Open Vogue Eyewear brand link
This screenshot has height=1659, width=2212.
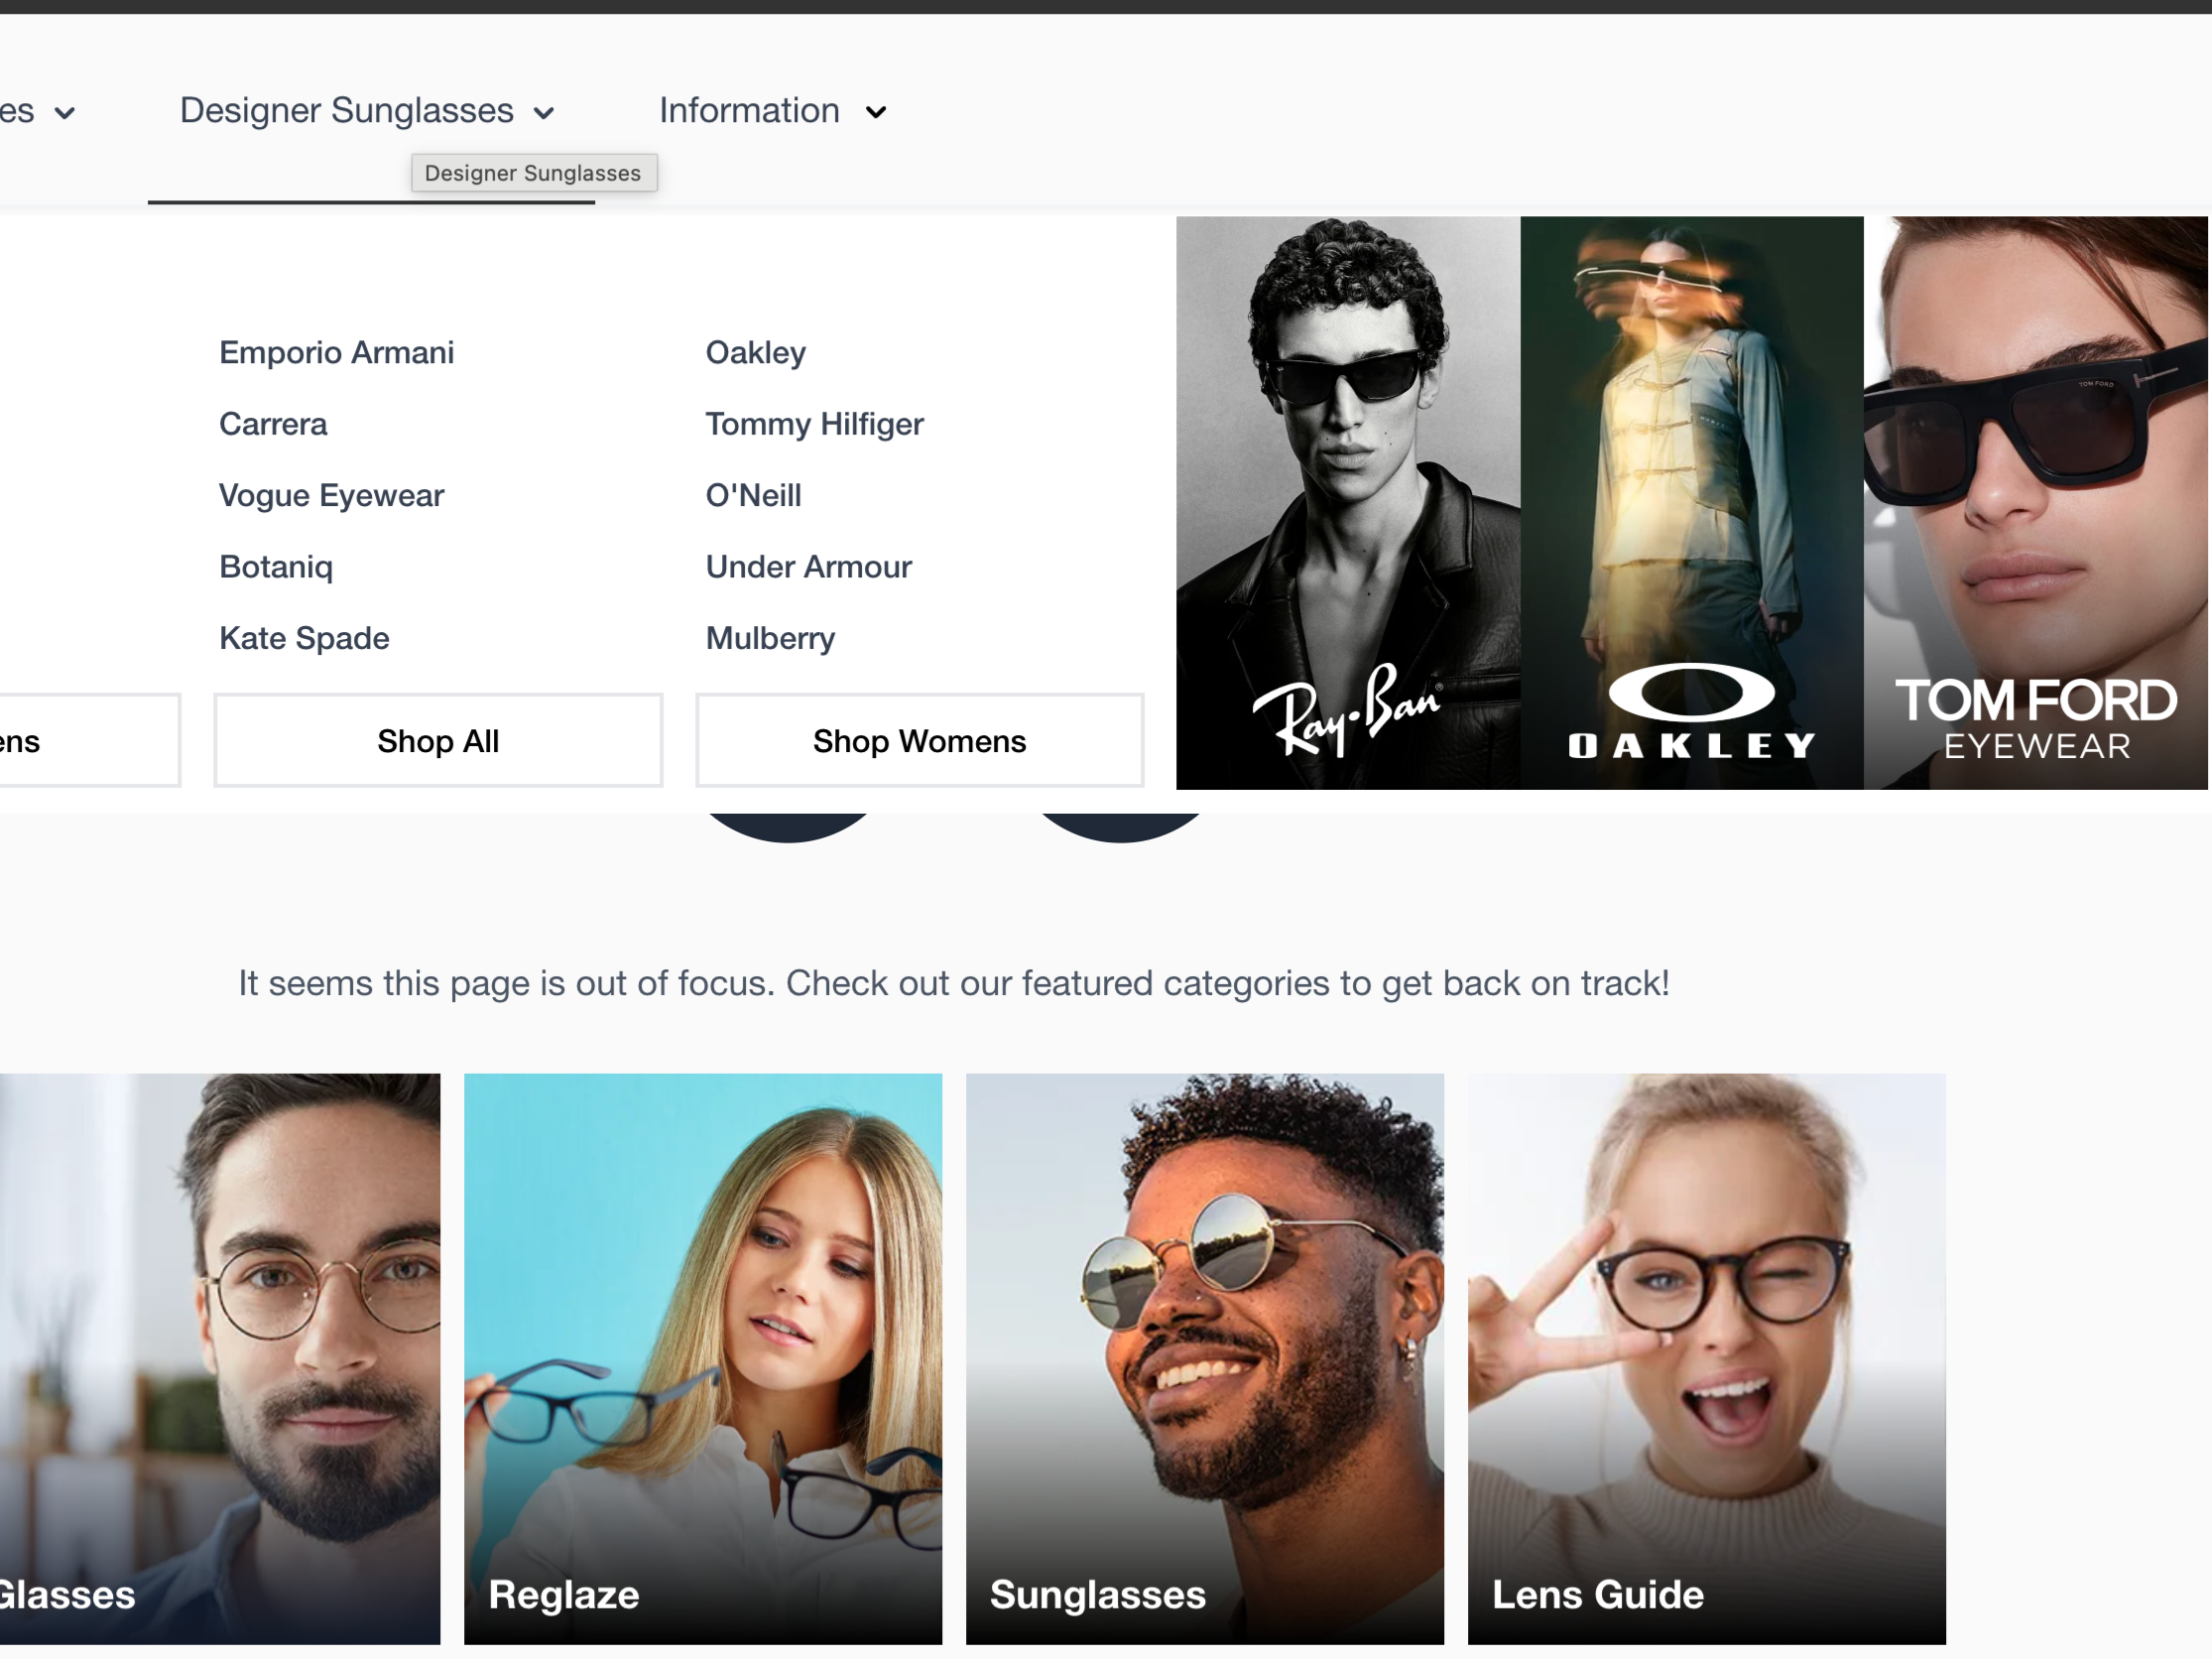(x=331, y=495)
